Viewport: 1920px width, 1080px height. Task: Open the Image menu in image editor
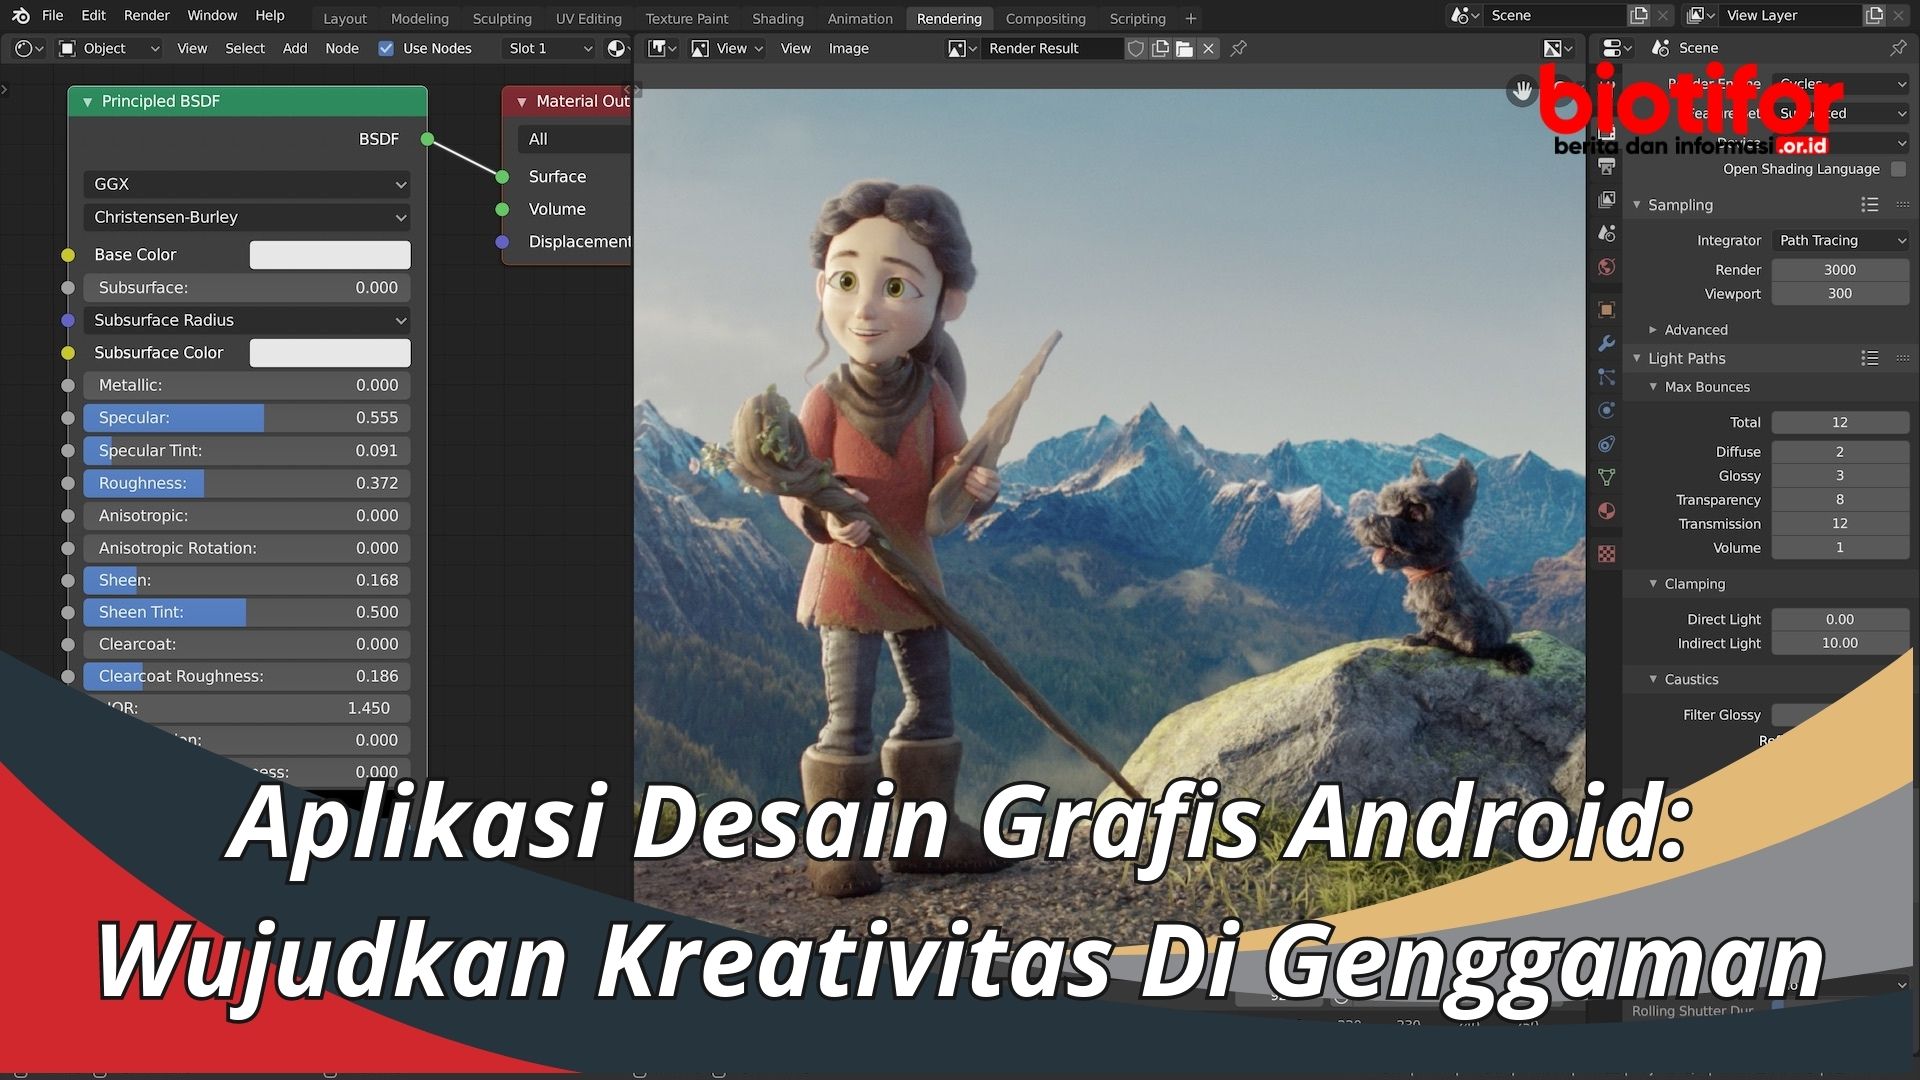tap(848, 48)
